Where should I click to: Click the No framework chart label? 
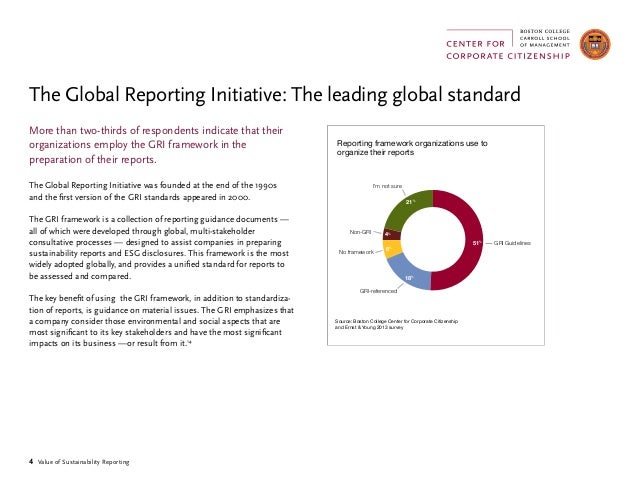click(x=358, y=252)
